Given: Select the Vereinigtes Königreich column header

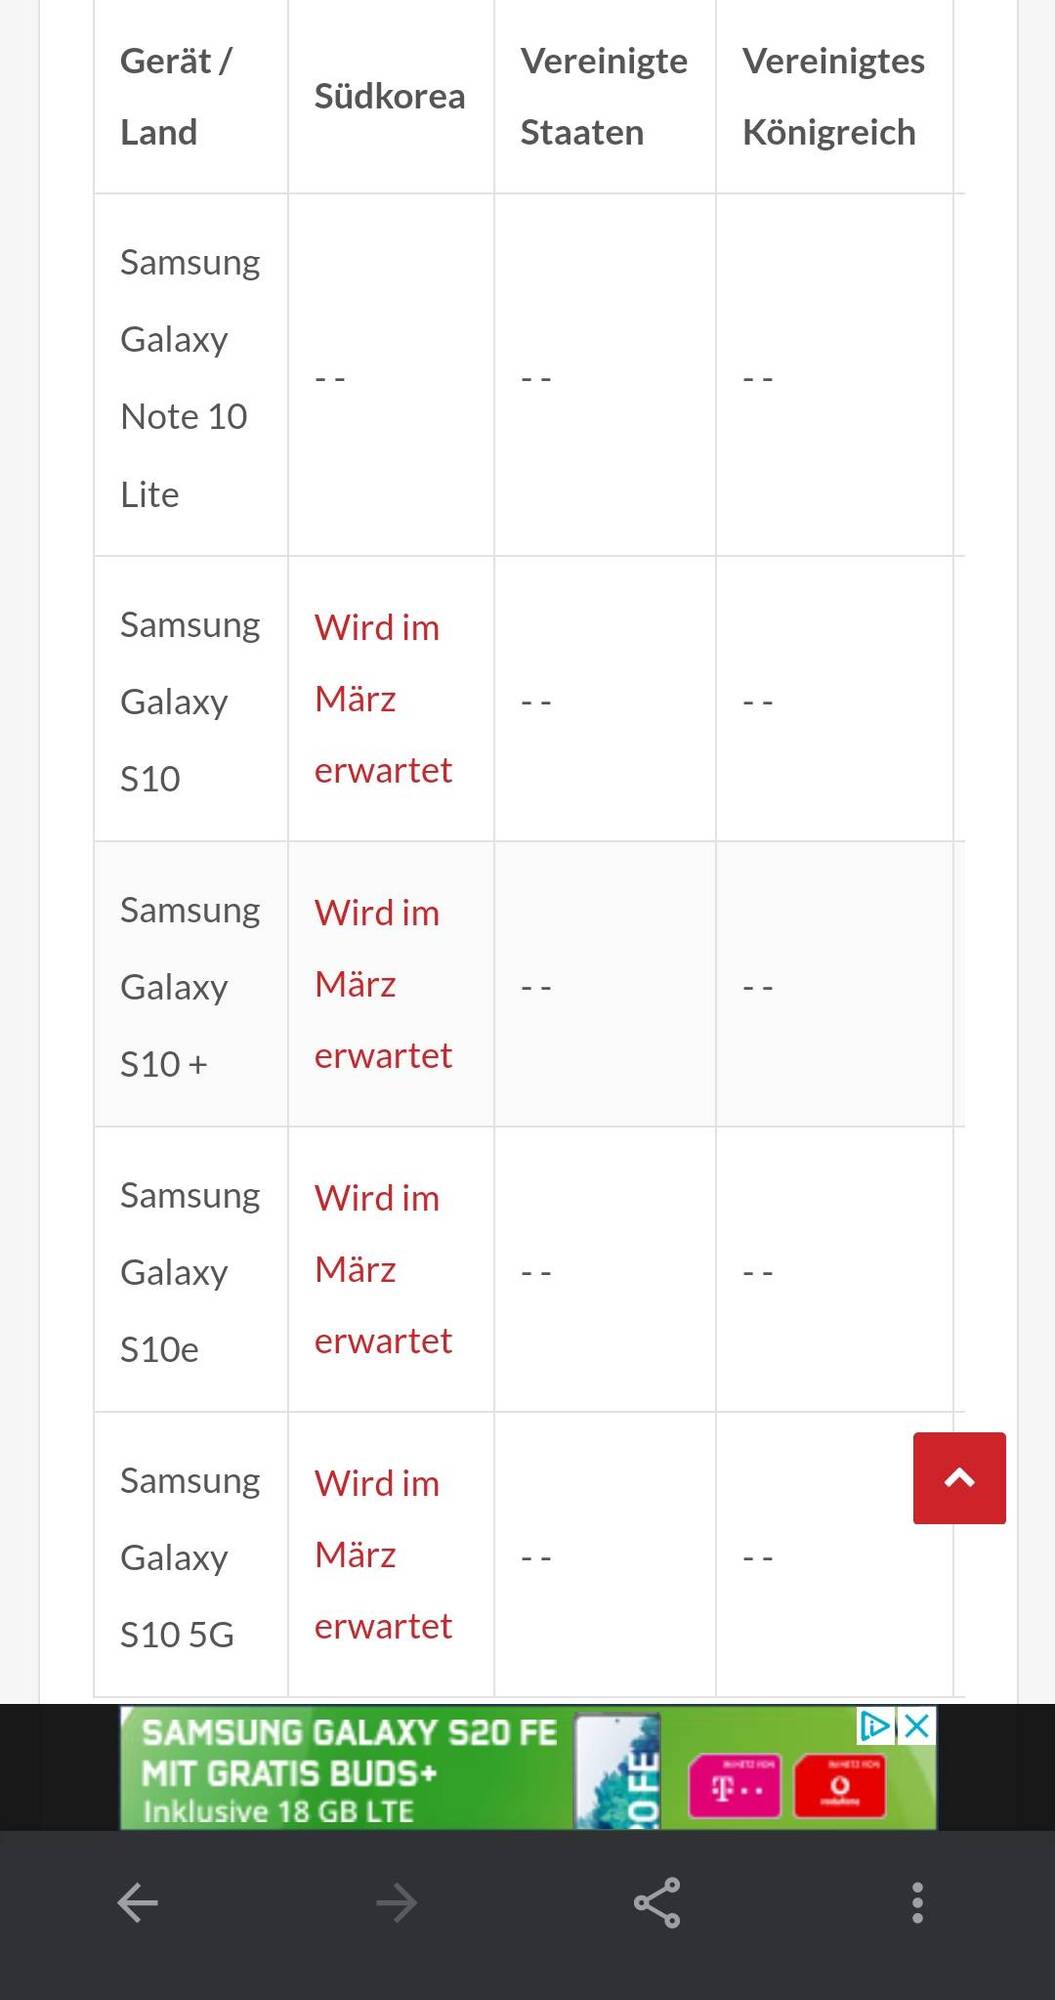Looking at the screenshot, I should [833, 96].
